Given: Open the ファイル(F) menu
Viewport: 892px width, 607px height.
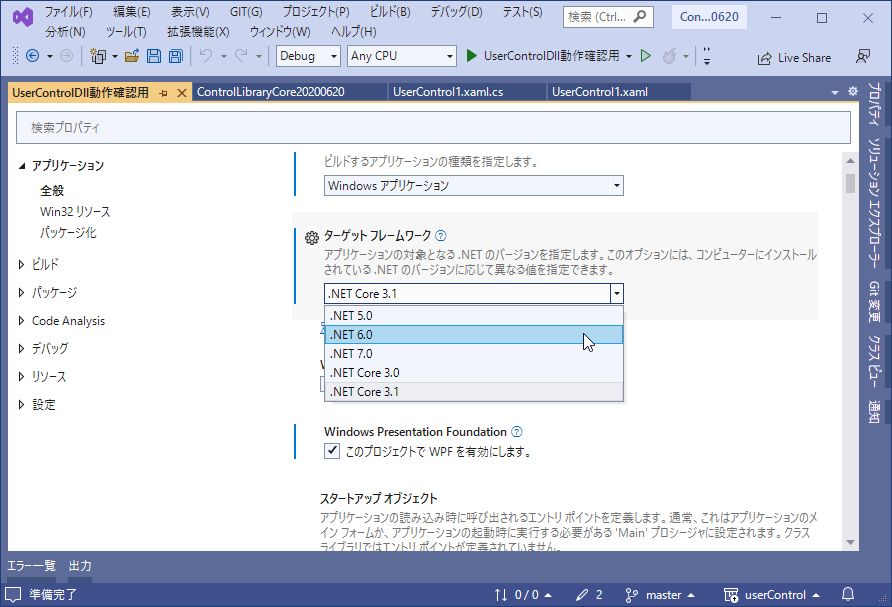Looking at the screenshot, I should point(68,12).
